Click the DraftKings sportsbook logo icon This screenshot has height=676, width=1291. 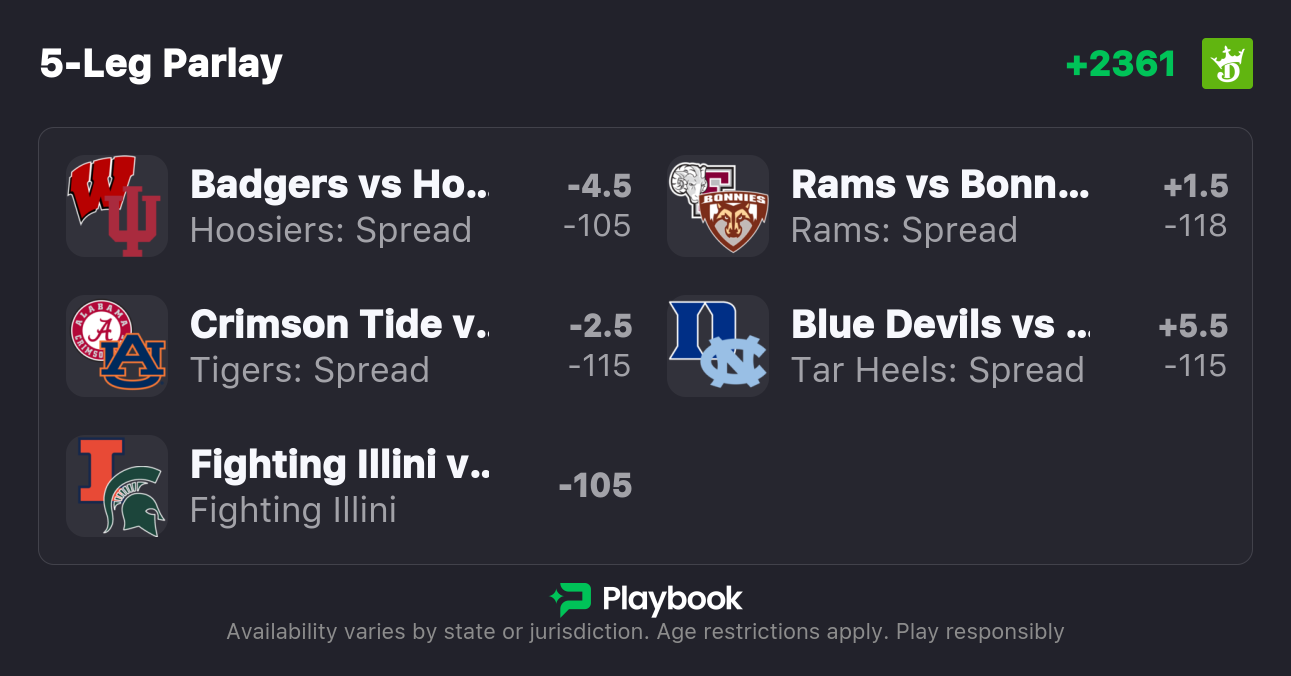(x=1226, y=64)
